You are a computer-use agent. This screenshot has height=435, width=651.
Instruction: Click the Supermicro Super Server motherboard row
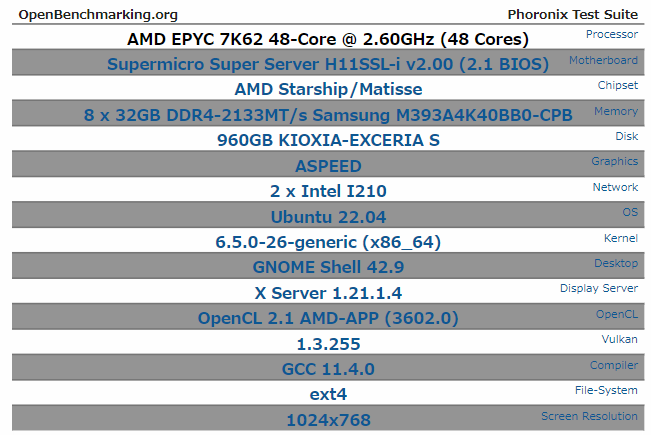[328, 63]
